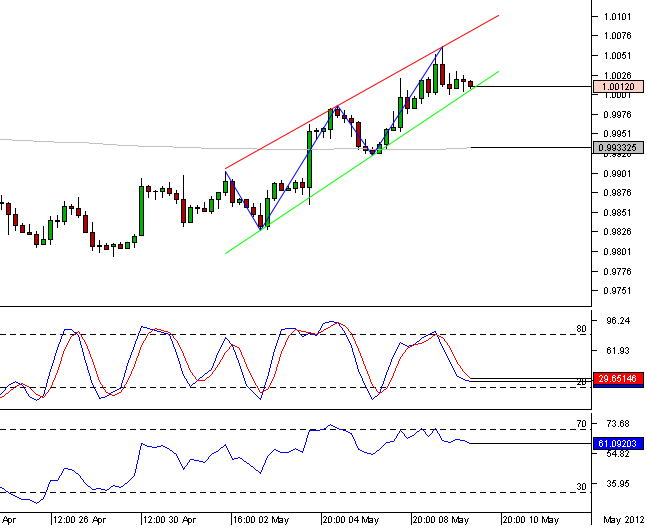Click the current price label 1.00120
647x529 pixels.
(x=618, y=87)
